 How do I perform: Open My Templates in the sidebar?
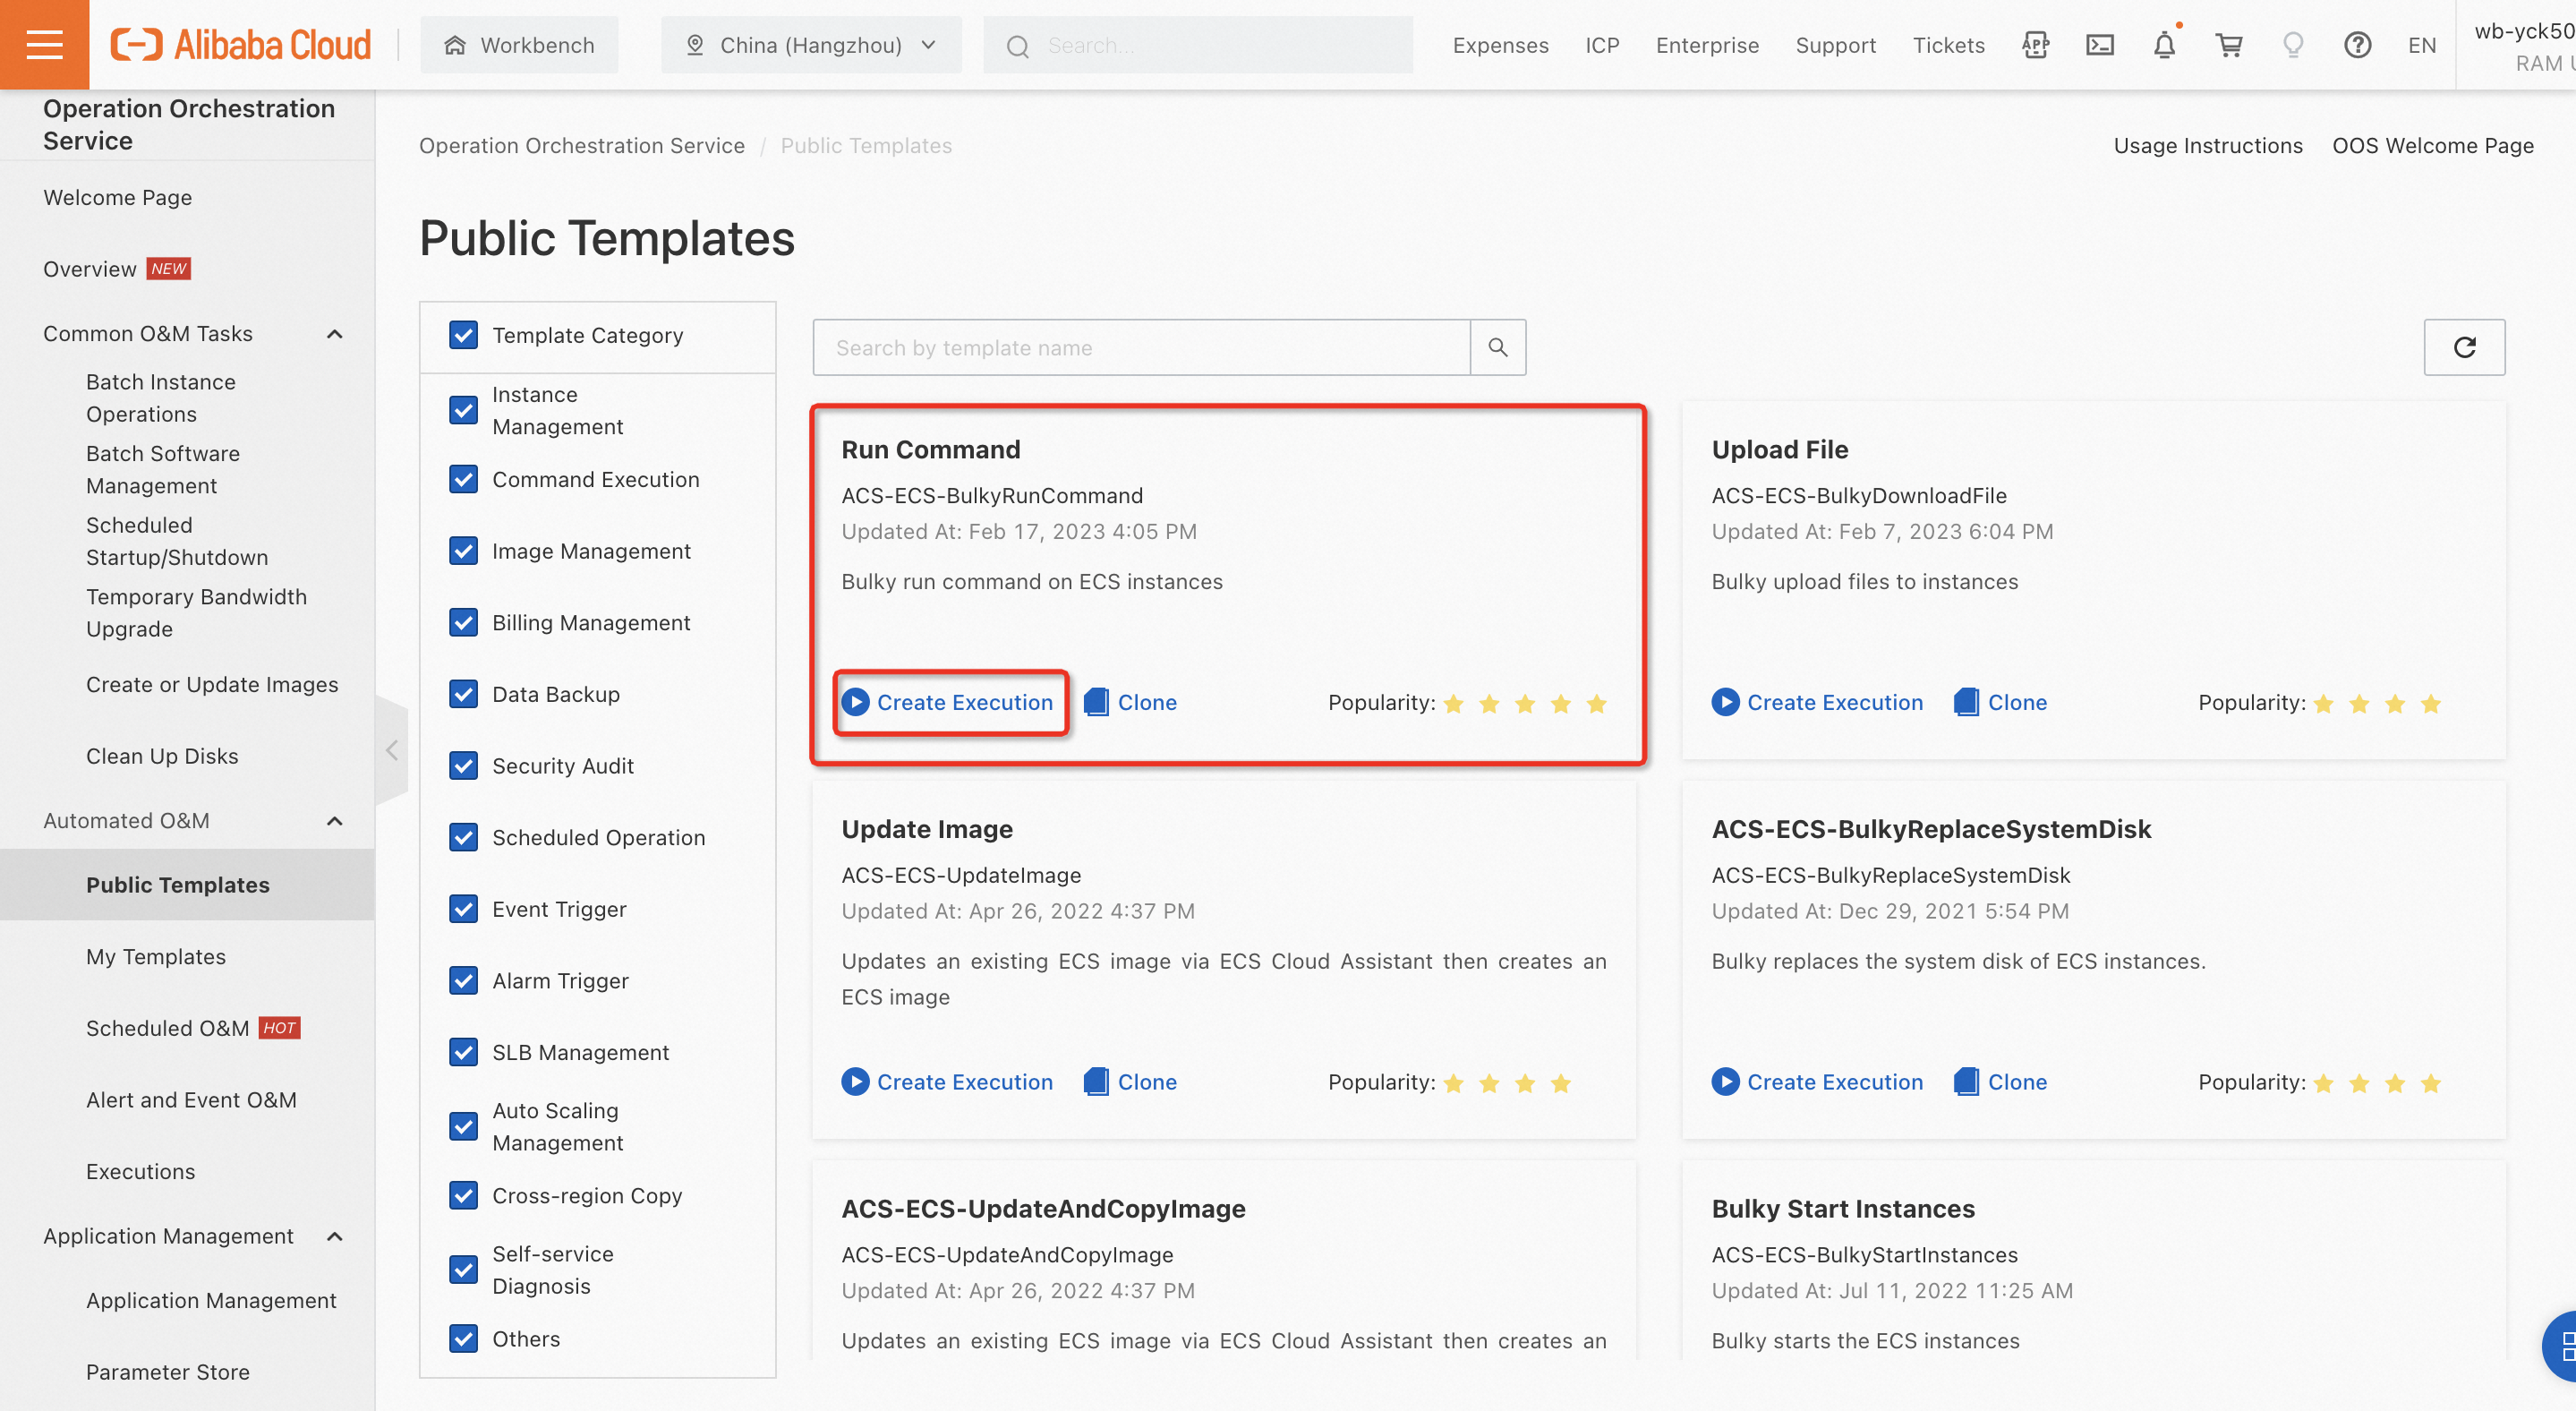pos(156,956)
